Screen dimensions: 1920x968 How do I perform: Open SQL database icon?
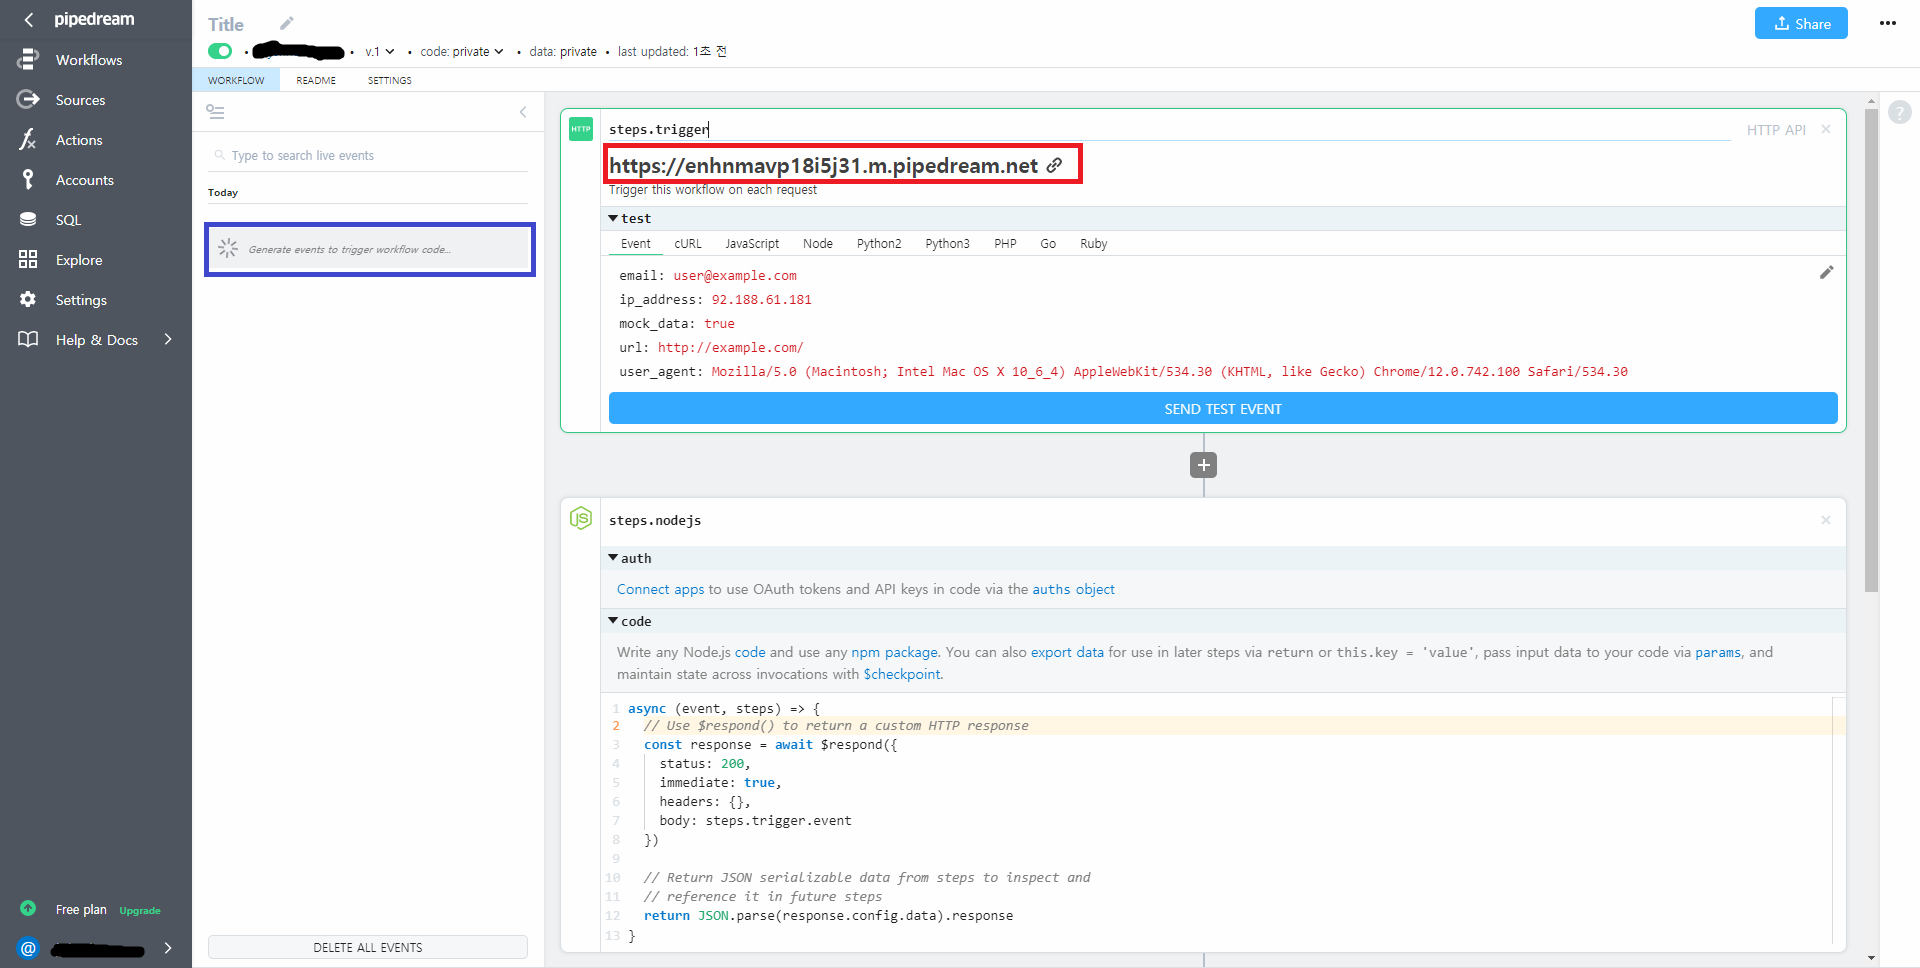click(28, 220)
